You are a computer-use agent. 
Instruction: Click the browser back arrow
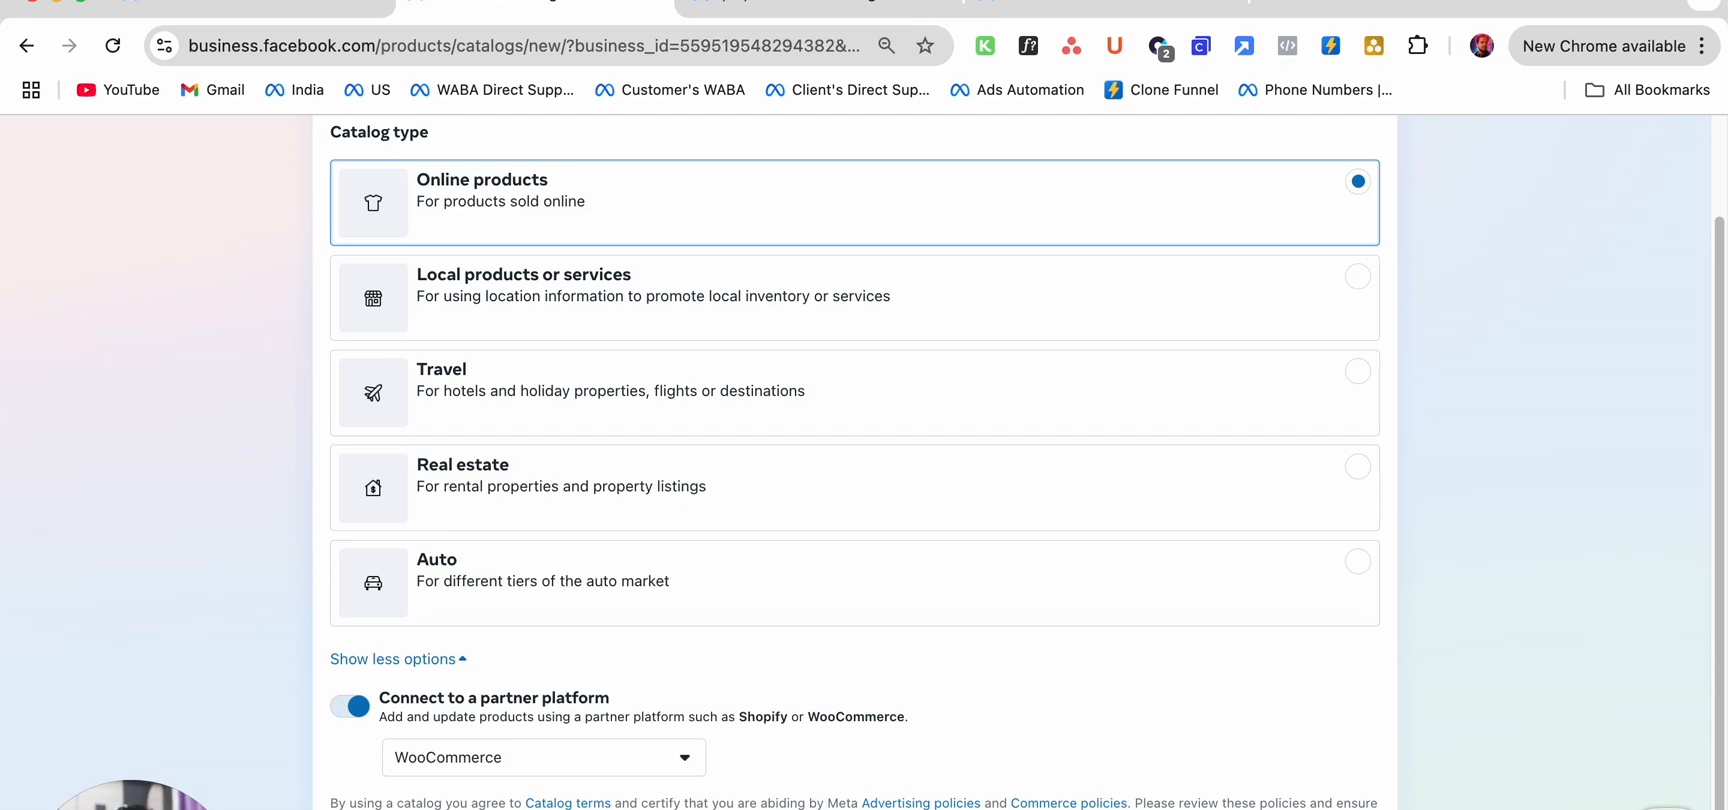(27, 46)
